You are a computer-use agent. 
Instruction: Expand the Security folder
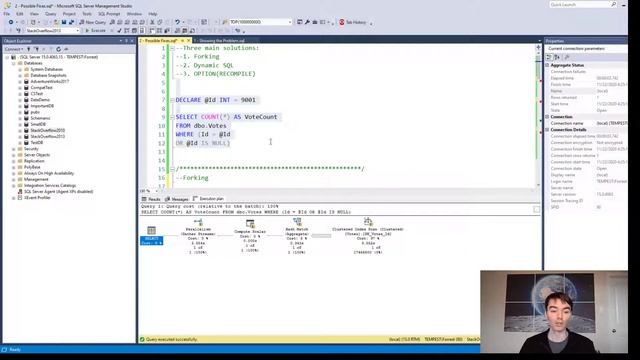(x=13, y=149)
